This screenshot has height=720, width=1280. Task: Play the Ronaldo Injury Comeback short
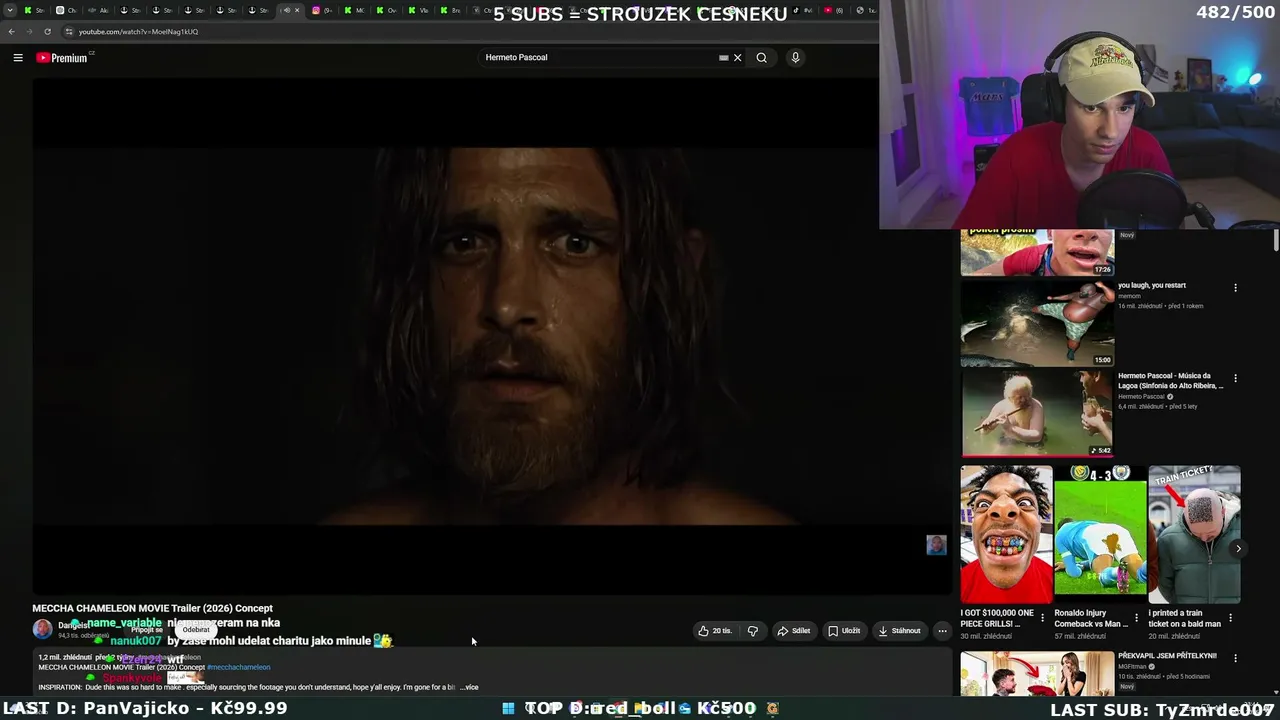1100,535
